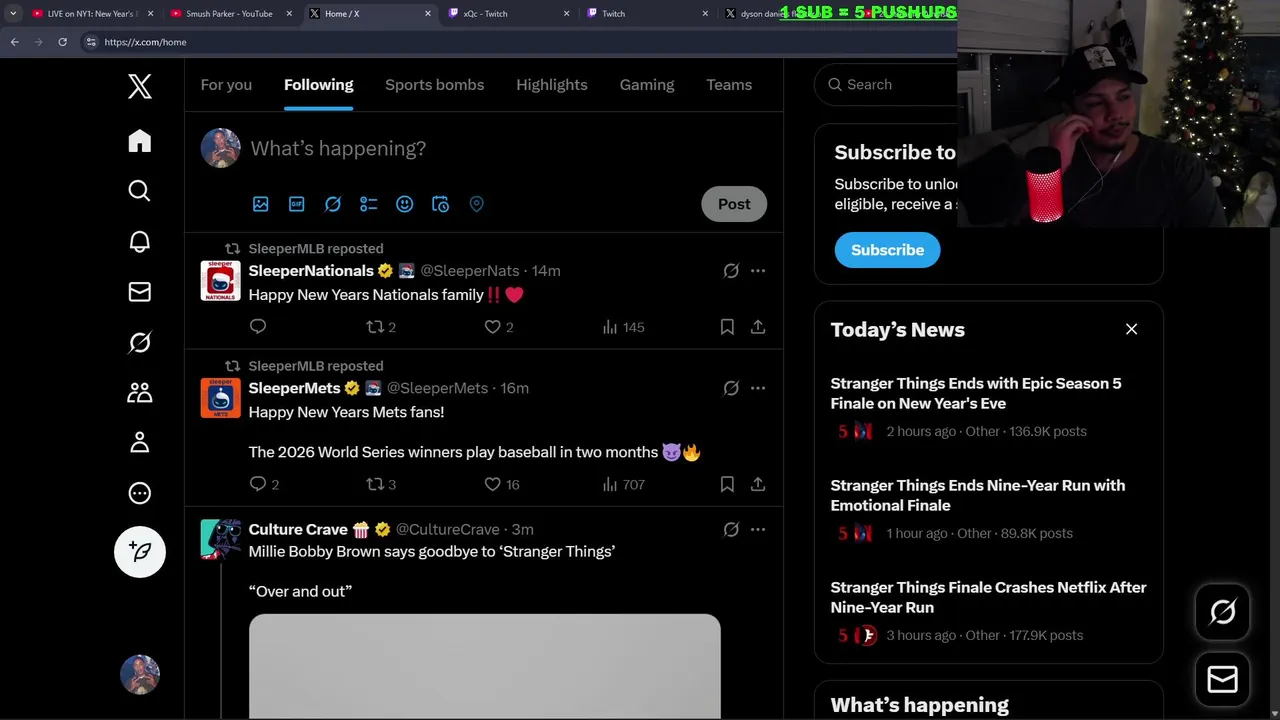Open Culture Crave profile name
The height and width of the screenshot is (720, 1280).
coord(298,530)
